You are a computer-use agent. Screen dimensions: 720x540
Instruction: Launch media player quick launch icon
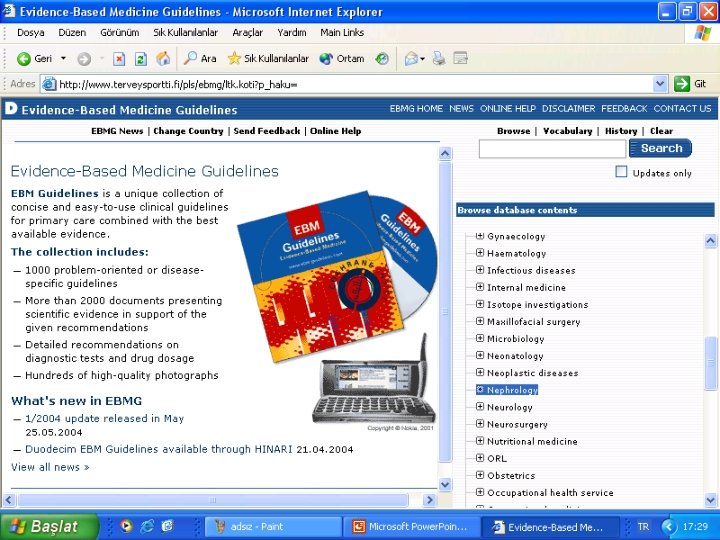pos(126,526)
